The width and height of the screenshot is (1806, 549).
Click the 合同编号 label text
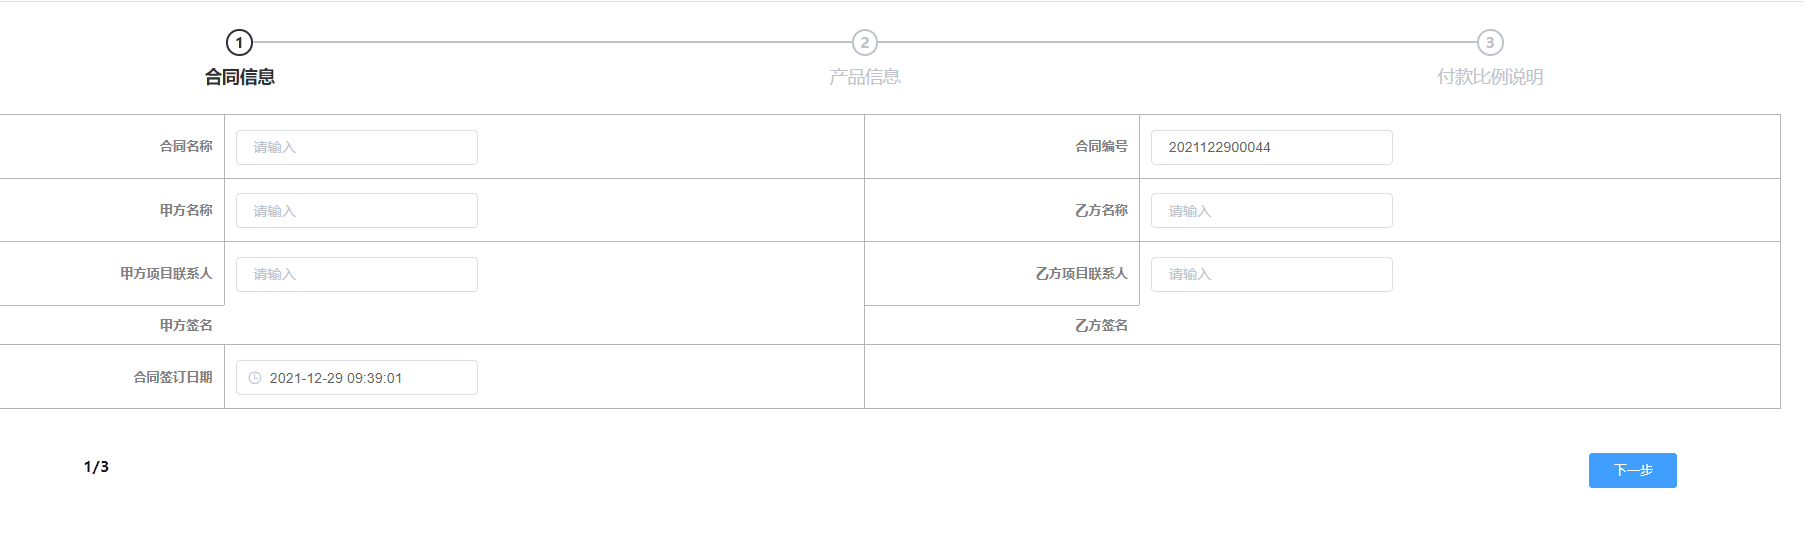(x=1101, y=146)
